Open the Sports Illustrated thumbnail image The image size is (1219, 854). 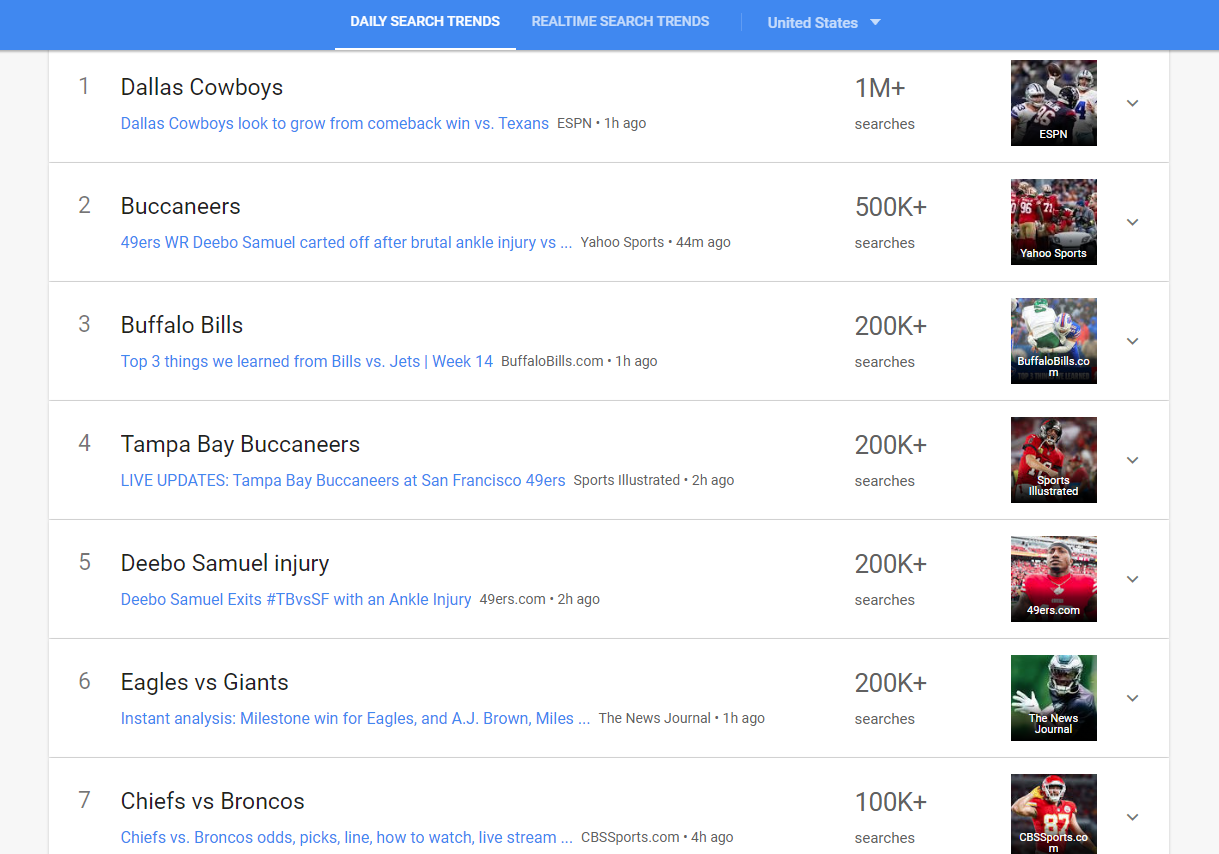pyautogui.click(x=1053, y=460)
